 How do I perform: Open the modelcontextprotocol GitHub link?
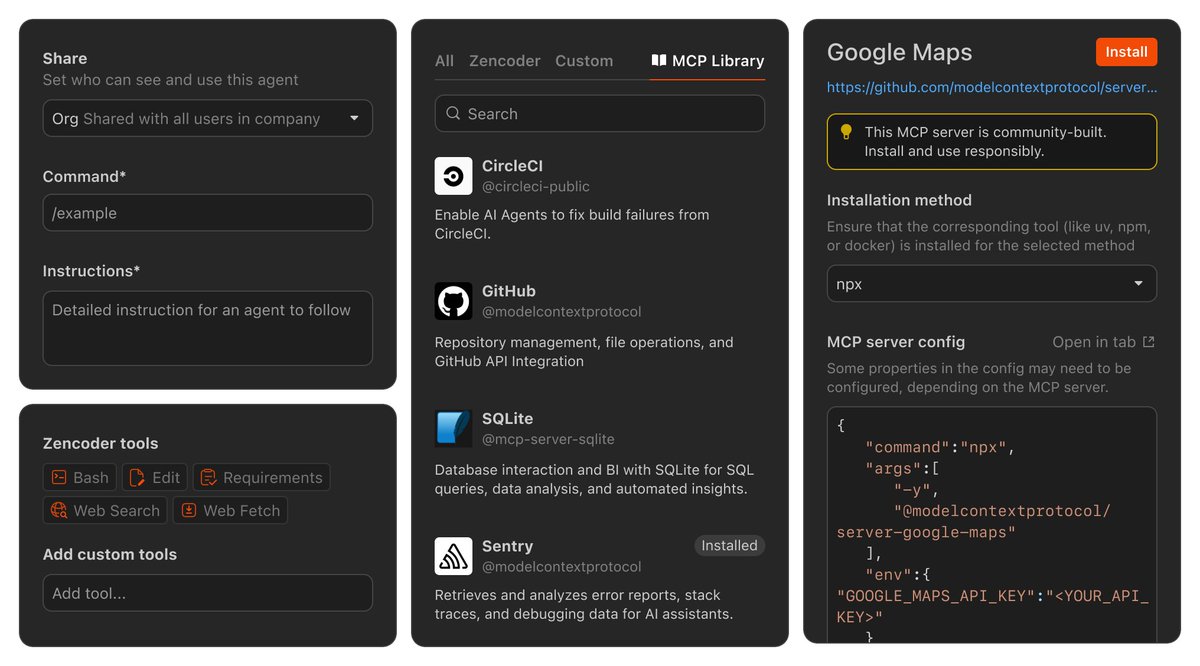pyautogui.click(x=992, y=88)
